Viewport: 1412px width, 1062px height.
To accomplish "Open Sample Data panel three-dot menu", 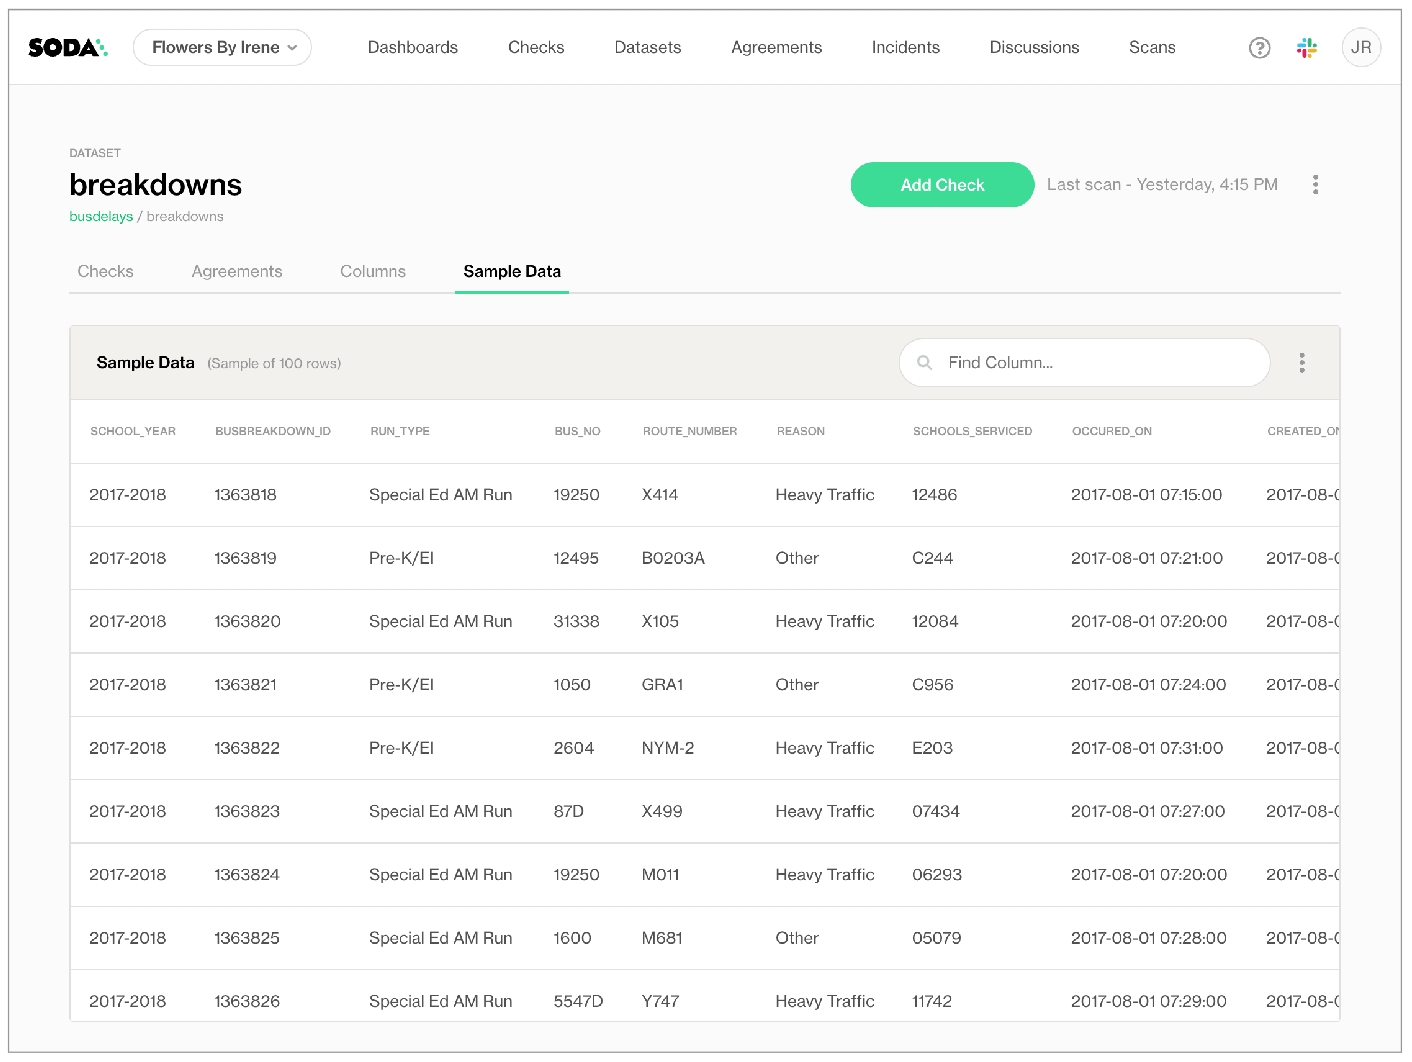I will click(x=1301, y=363).
